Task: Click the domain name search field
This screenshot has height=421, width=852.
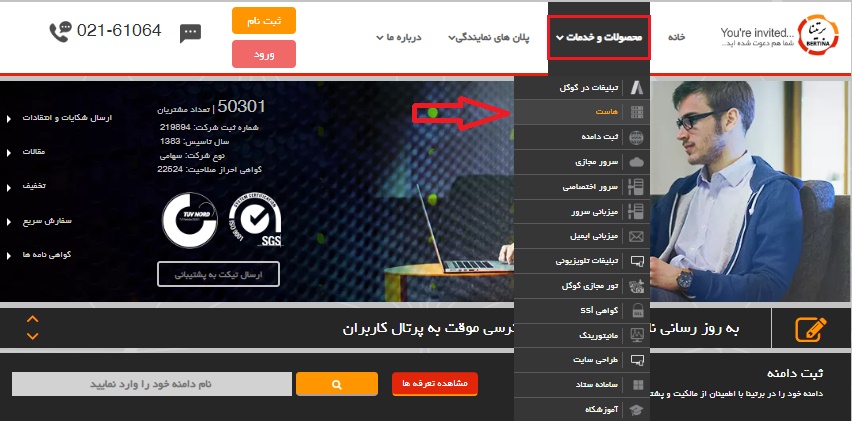Action: 152,384
